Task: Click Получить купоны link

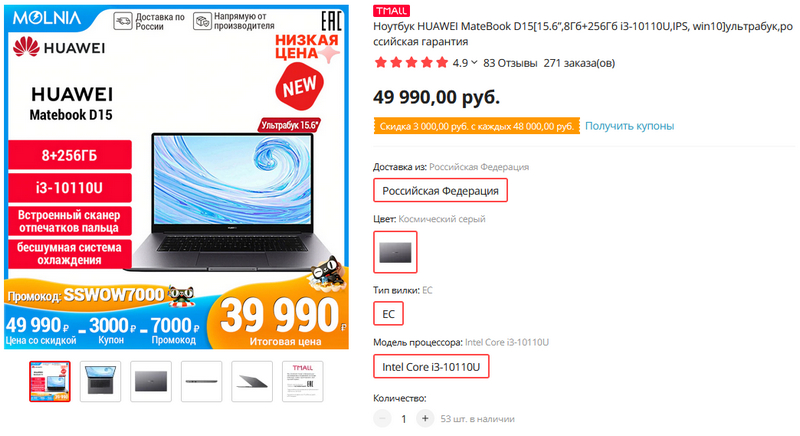Action: [630, 126]
